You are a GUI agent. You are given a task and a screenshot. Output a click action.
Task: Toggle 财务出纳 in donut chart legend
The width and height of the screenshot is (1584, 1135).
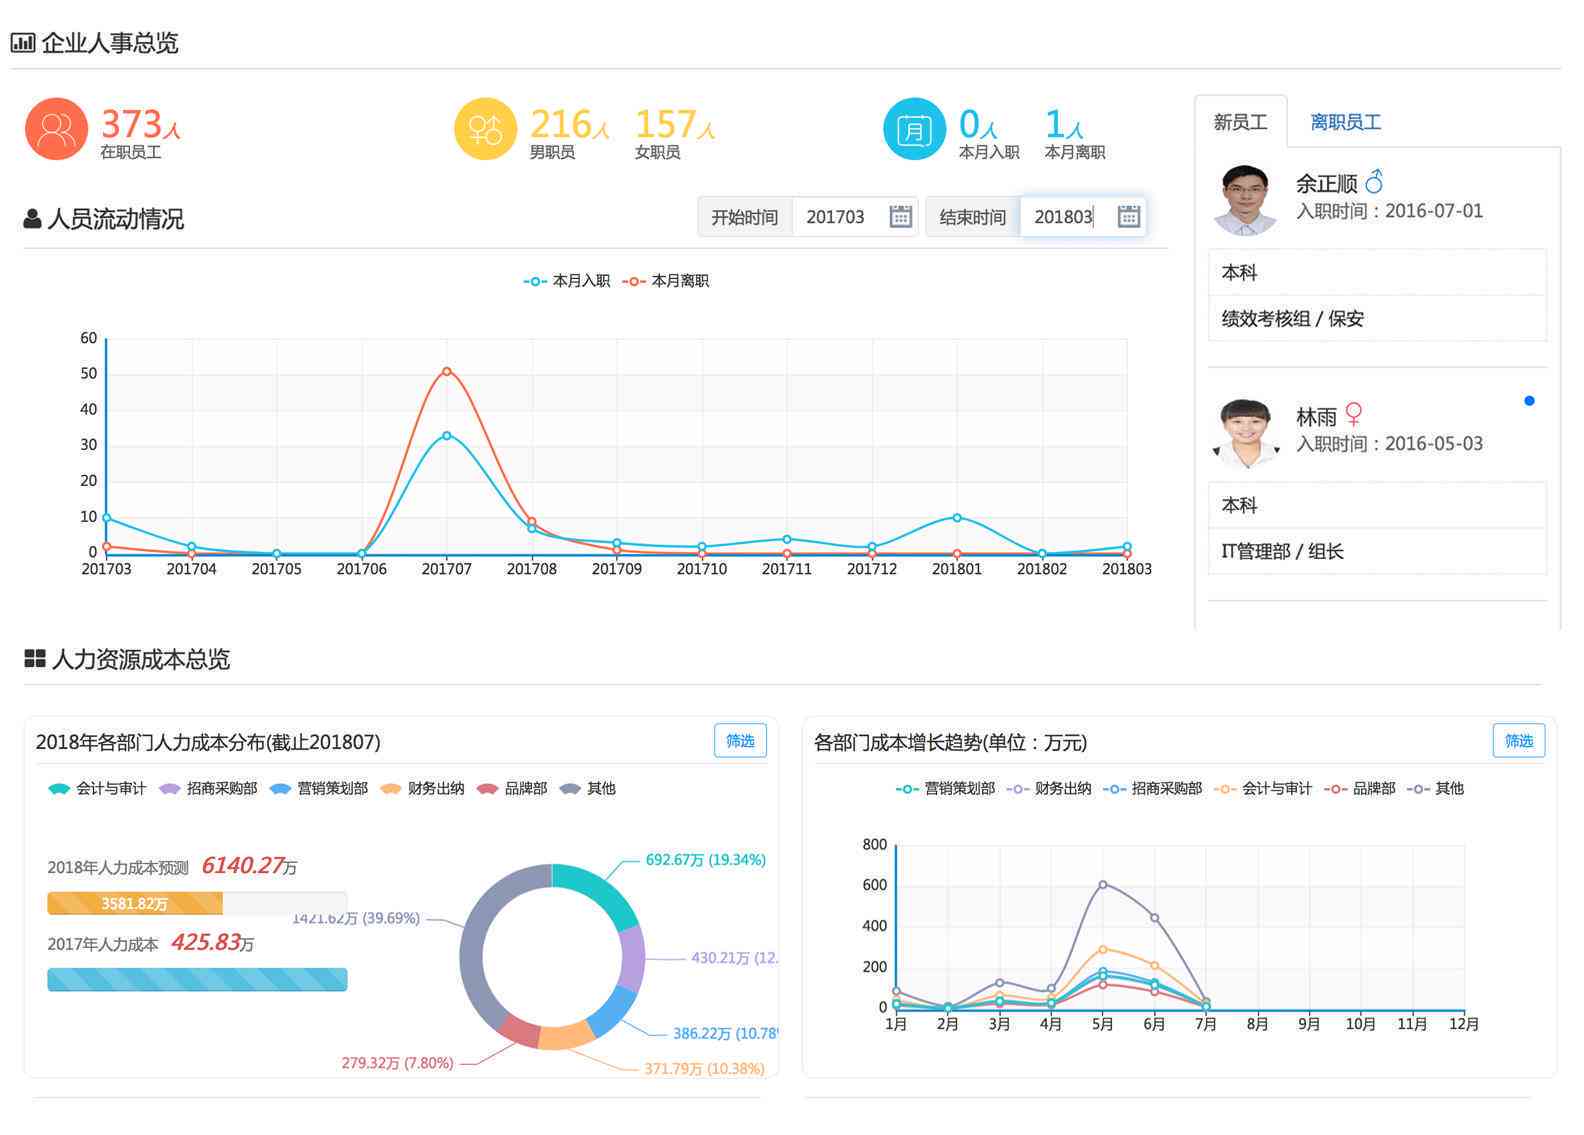click(422, 789)
